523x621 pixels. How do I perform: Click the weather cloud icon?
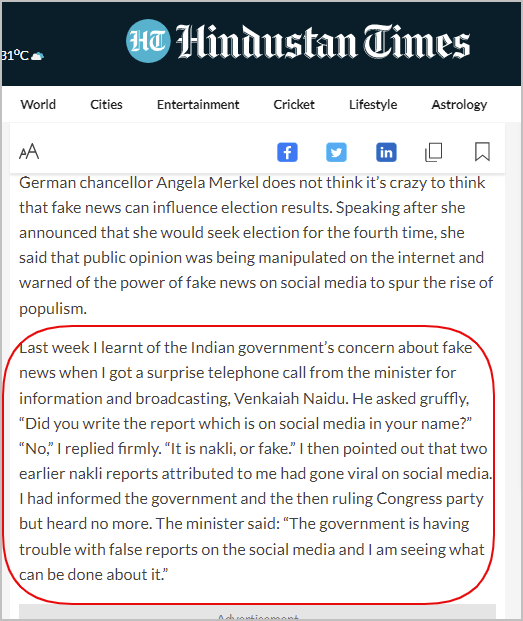click(x=37, y=56)
